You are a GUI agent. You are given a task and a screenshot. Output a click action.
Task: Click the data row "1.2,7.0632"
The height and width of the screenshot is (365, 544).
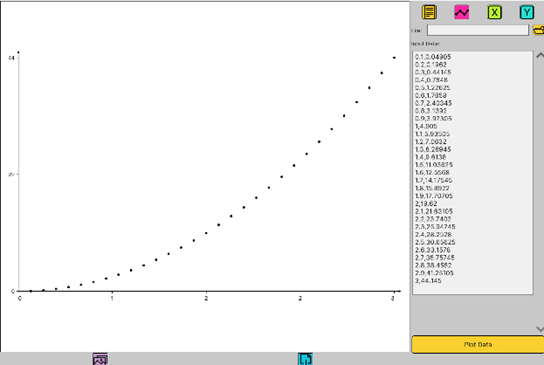pos(431,142)
